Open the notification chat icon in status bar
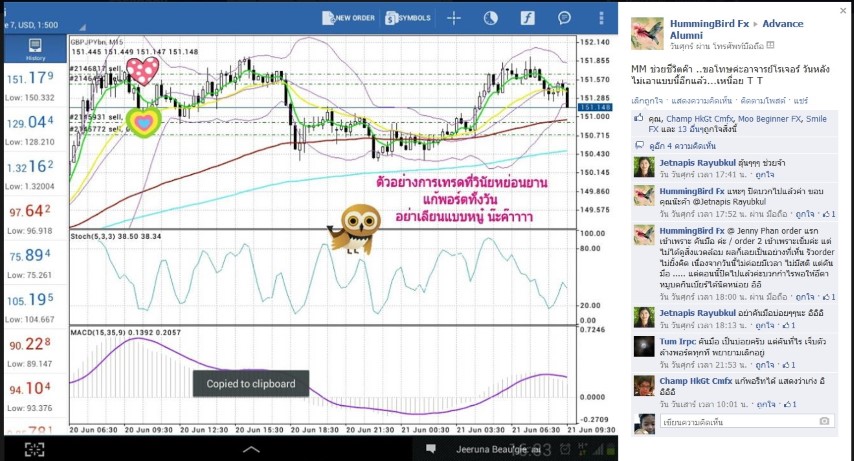Viewport: 854px width, 461px height. [x=431, y=449]
